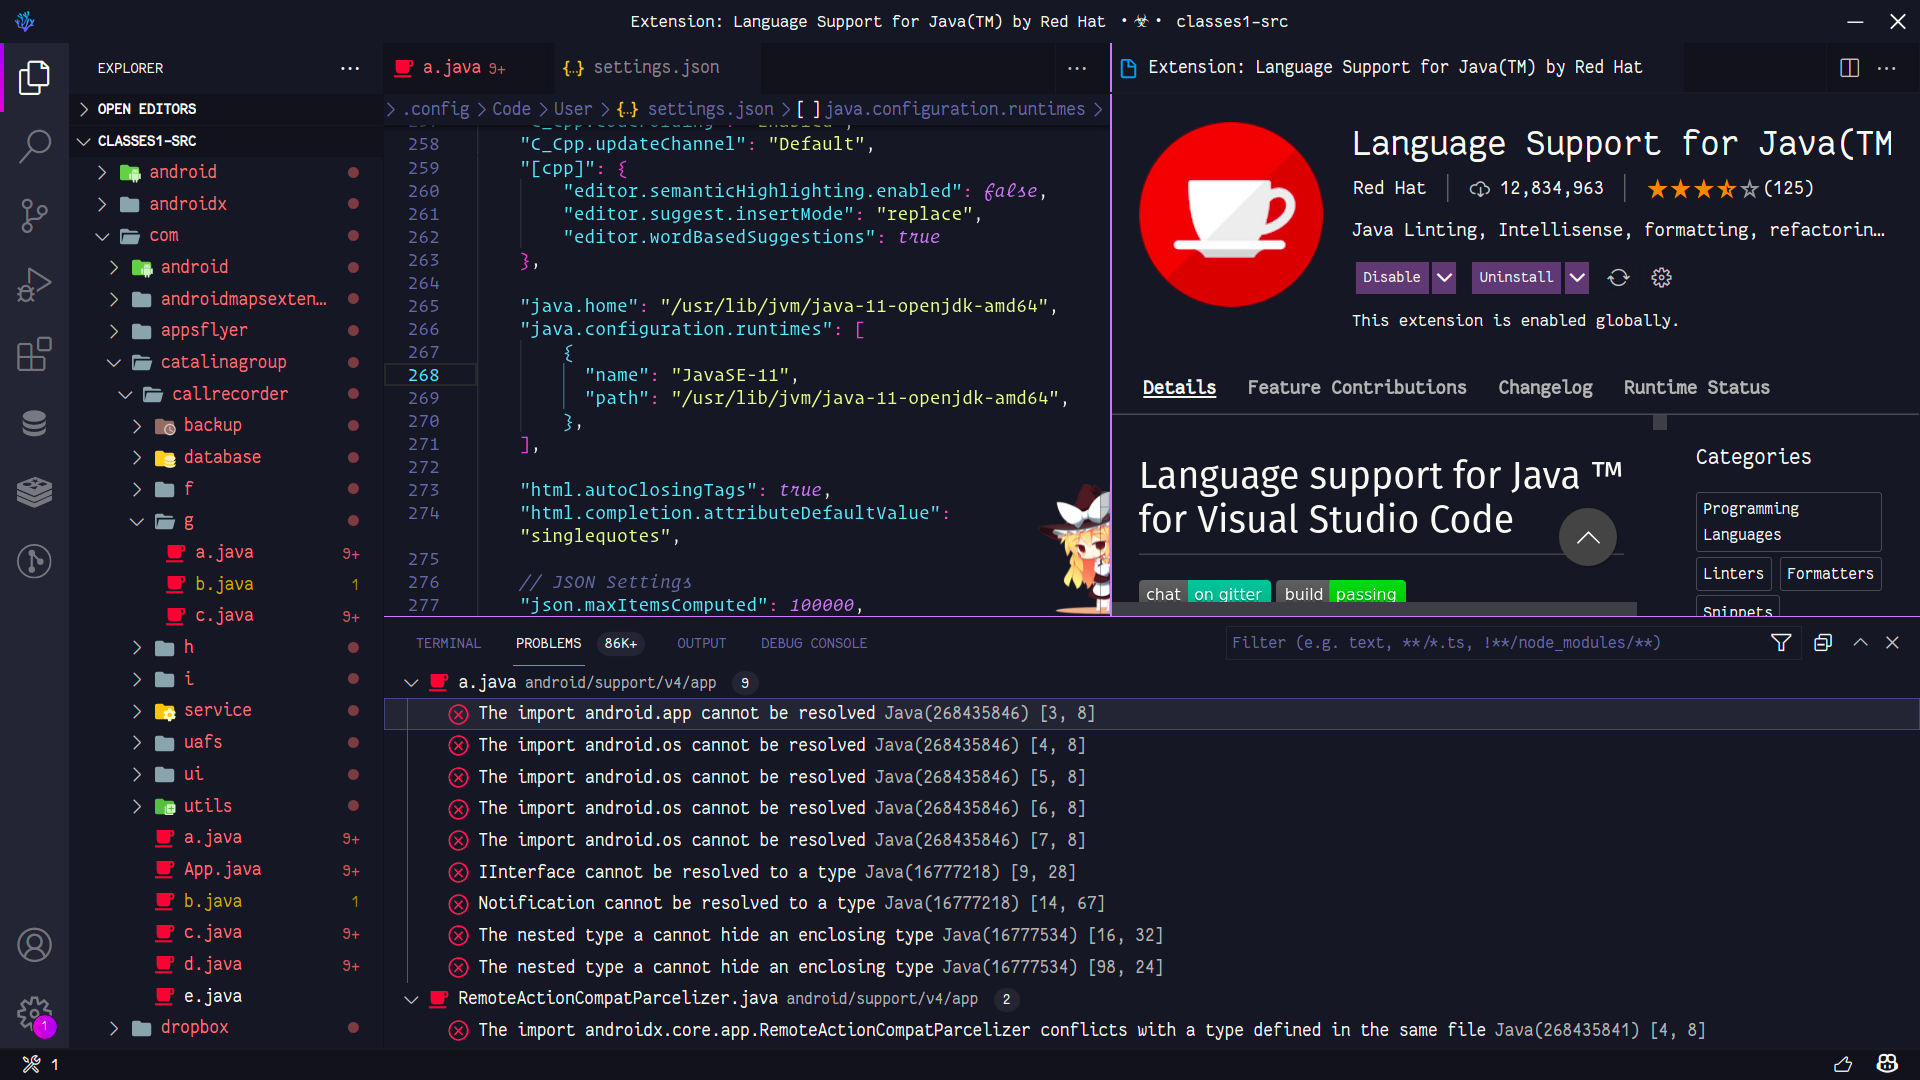Toggle the split editor layout icon

1849,67
